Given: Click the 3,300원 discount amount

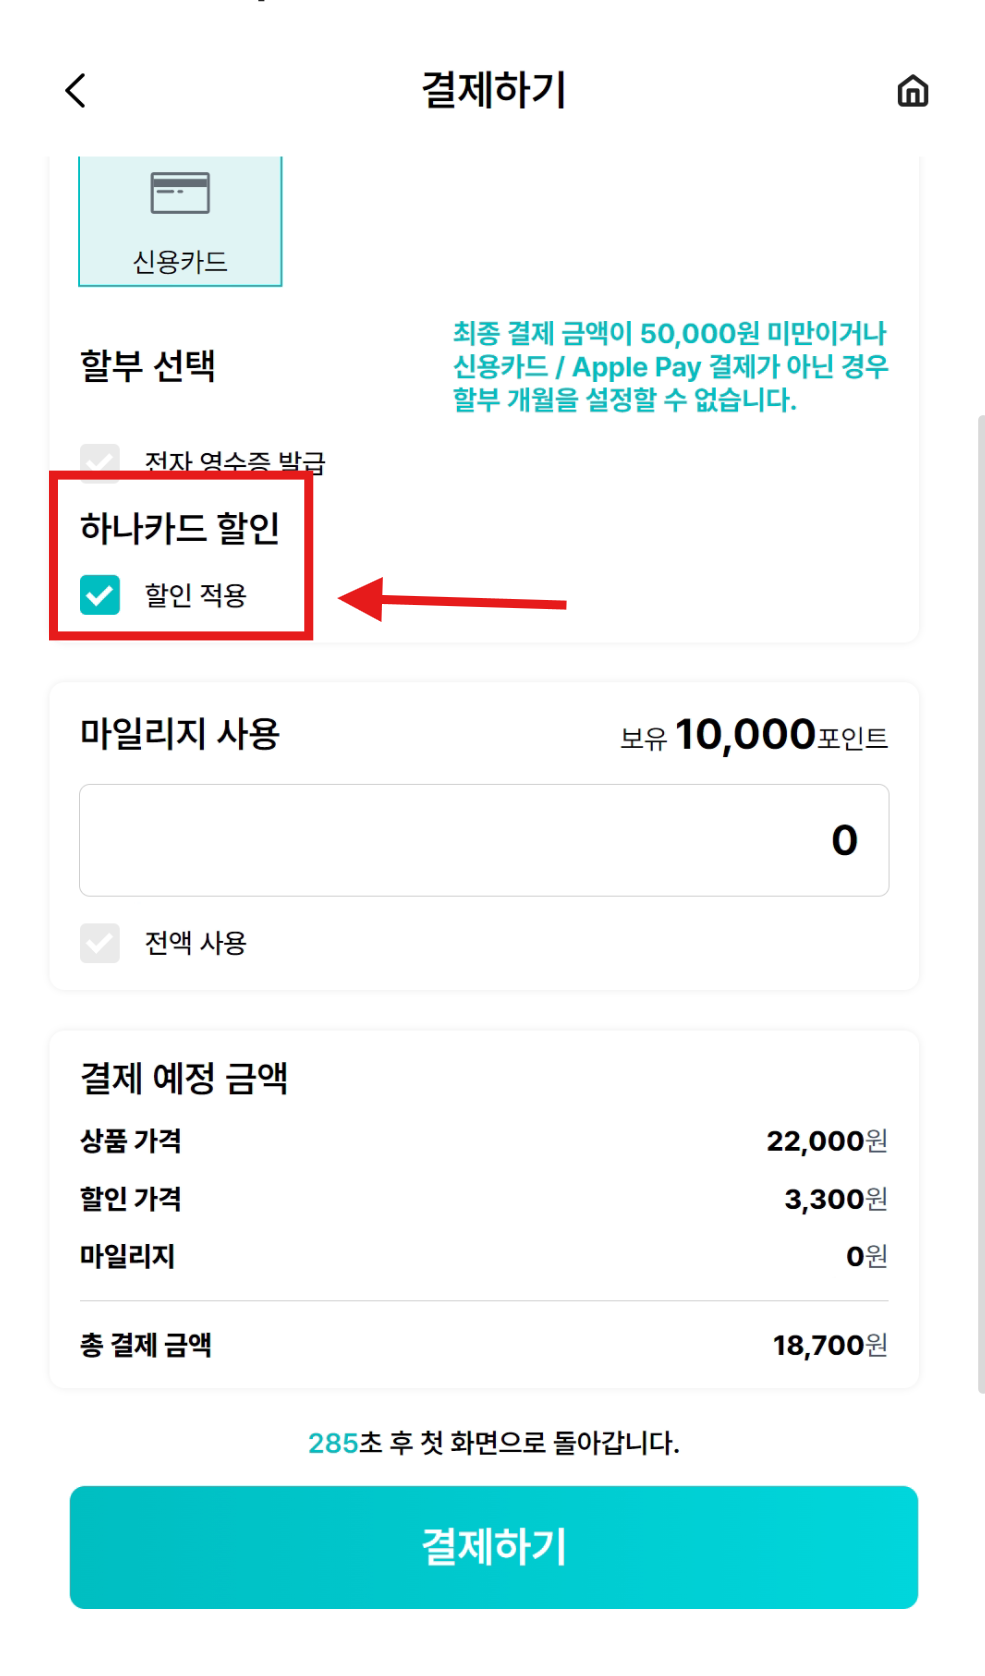Looking at the screenshot, I should 835,1199.
